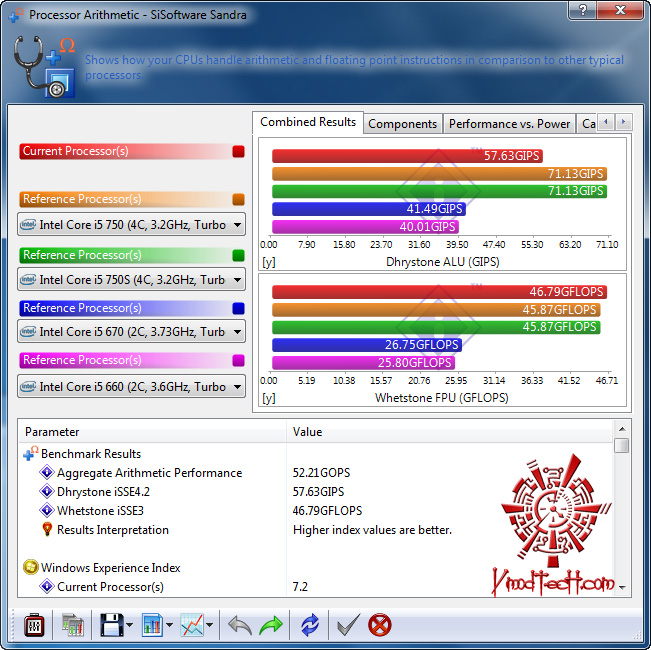Click the Aggregate Arithmetic Performance label
651x650 pixels.
point(149,473)
